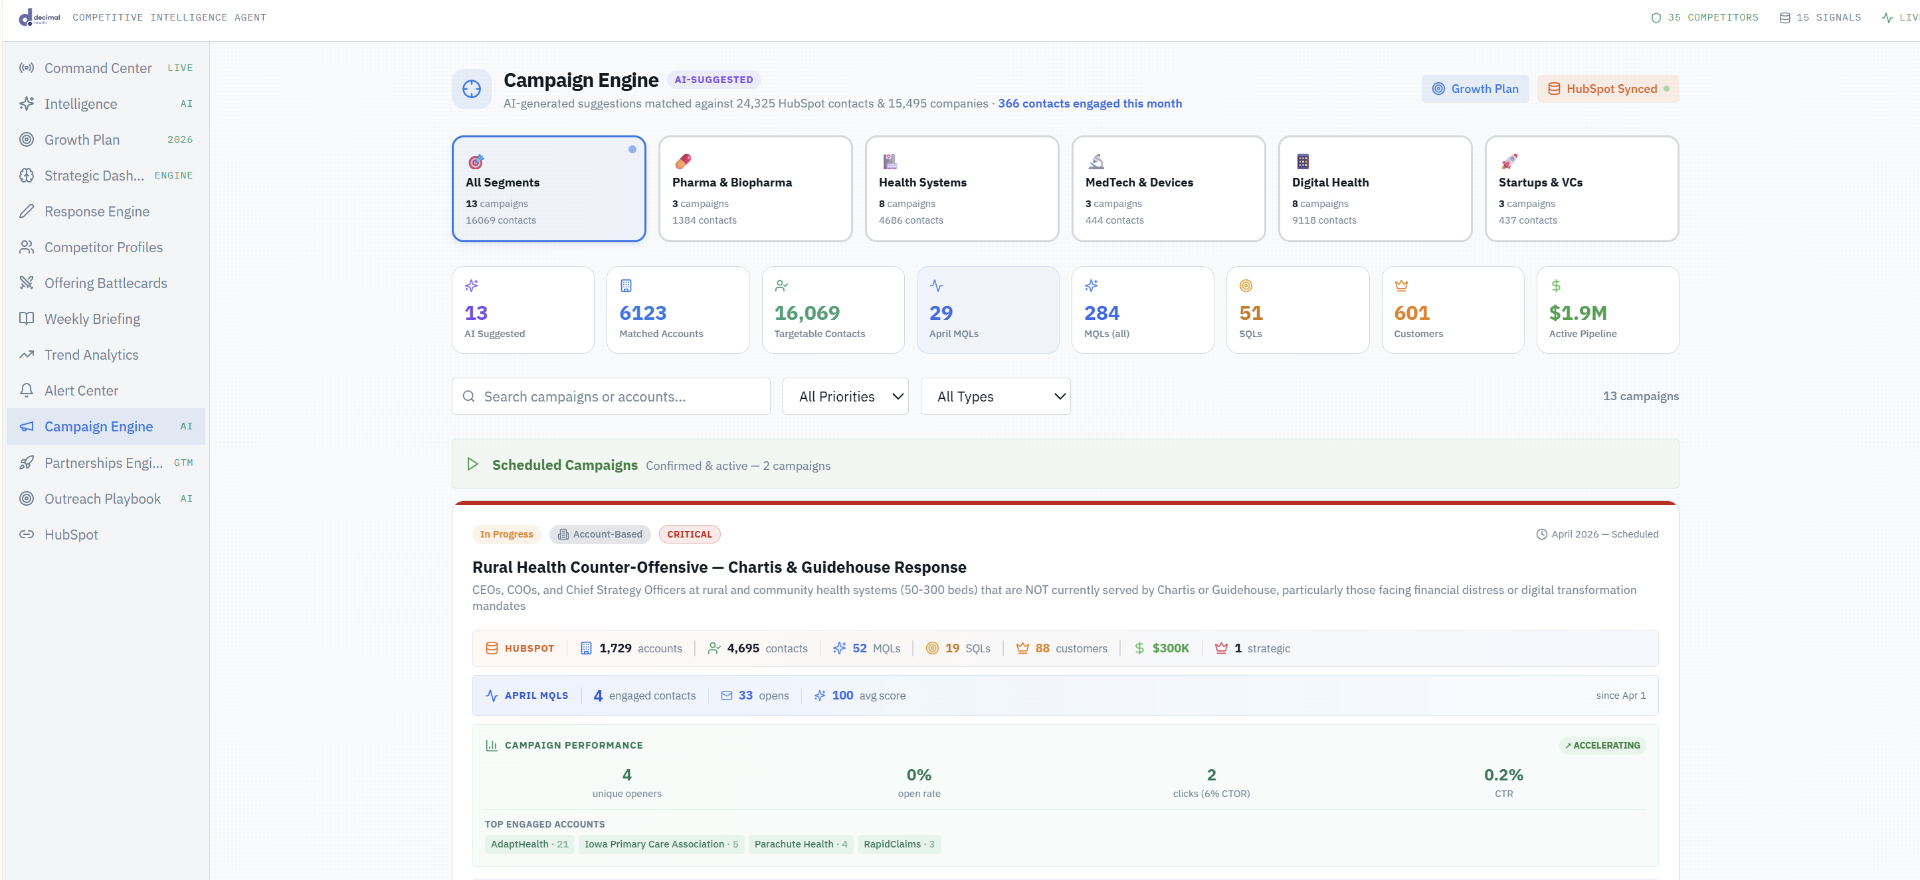Click AdaptHealth engaged account chip

pos(530,845)
